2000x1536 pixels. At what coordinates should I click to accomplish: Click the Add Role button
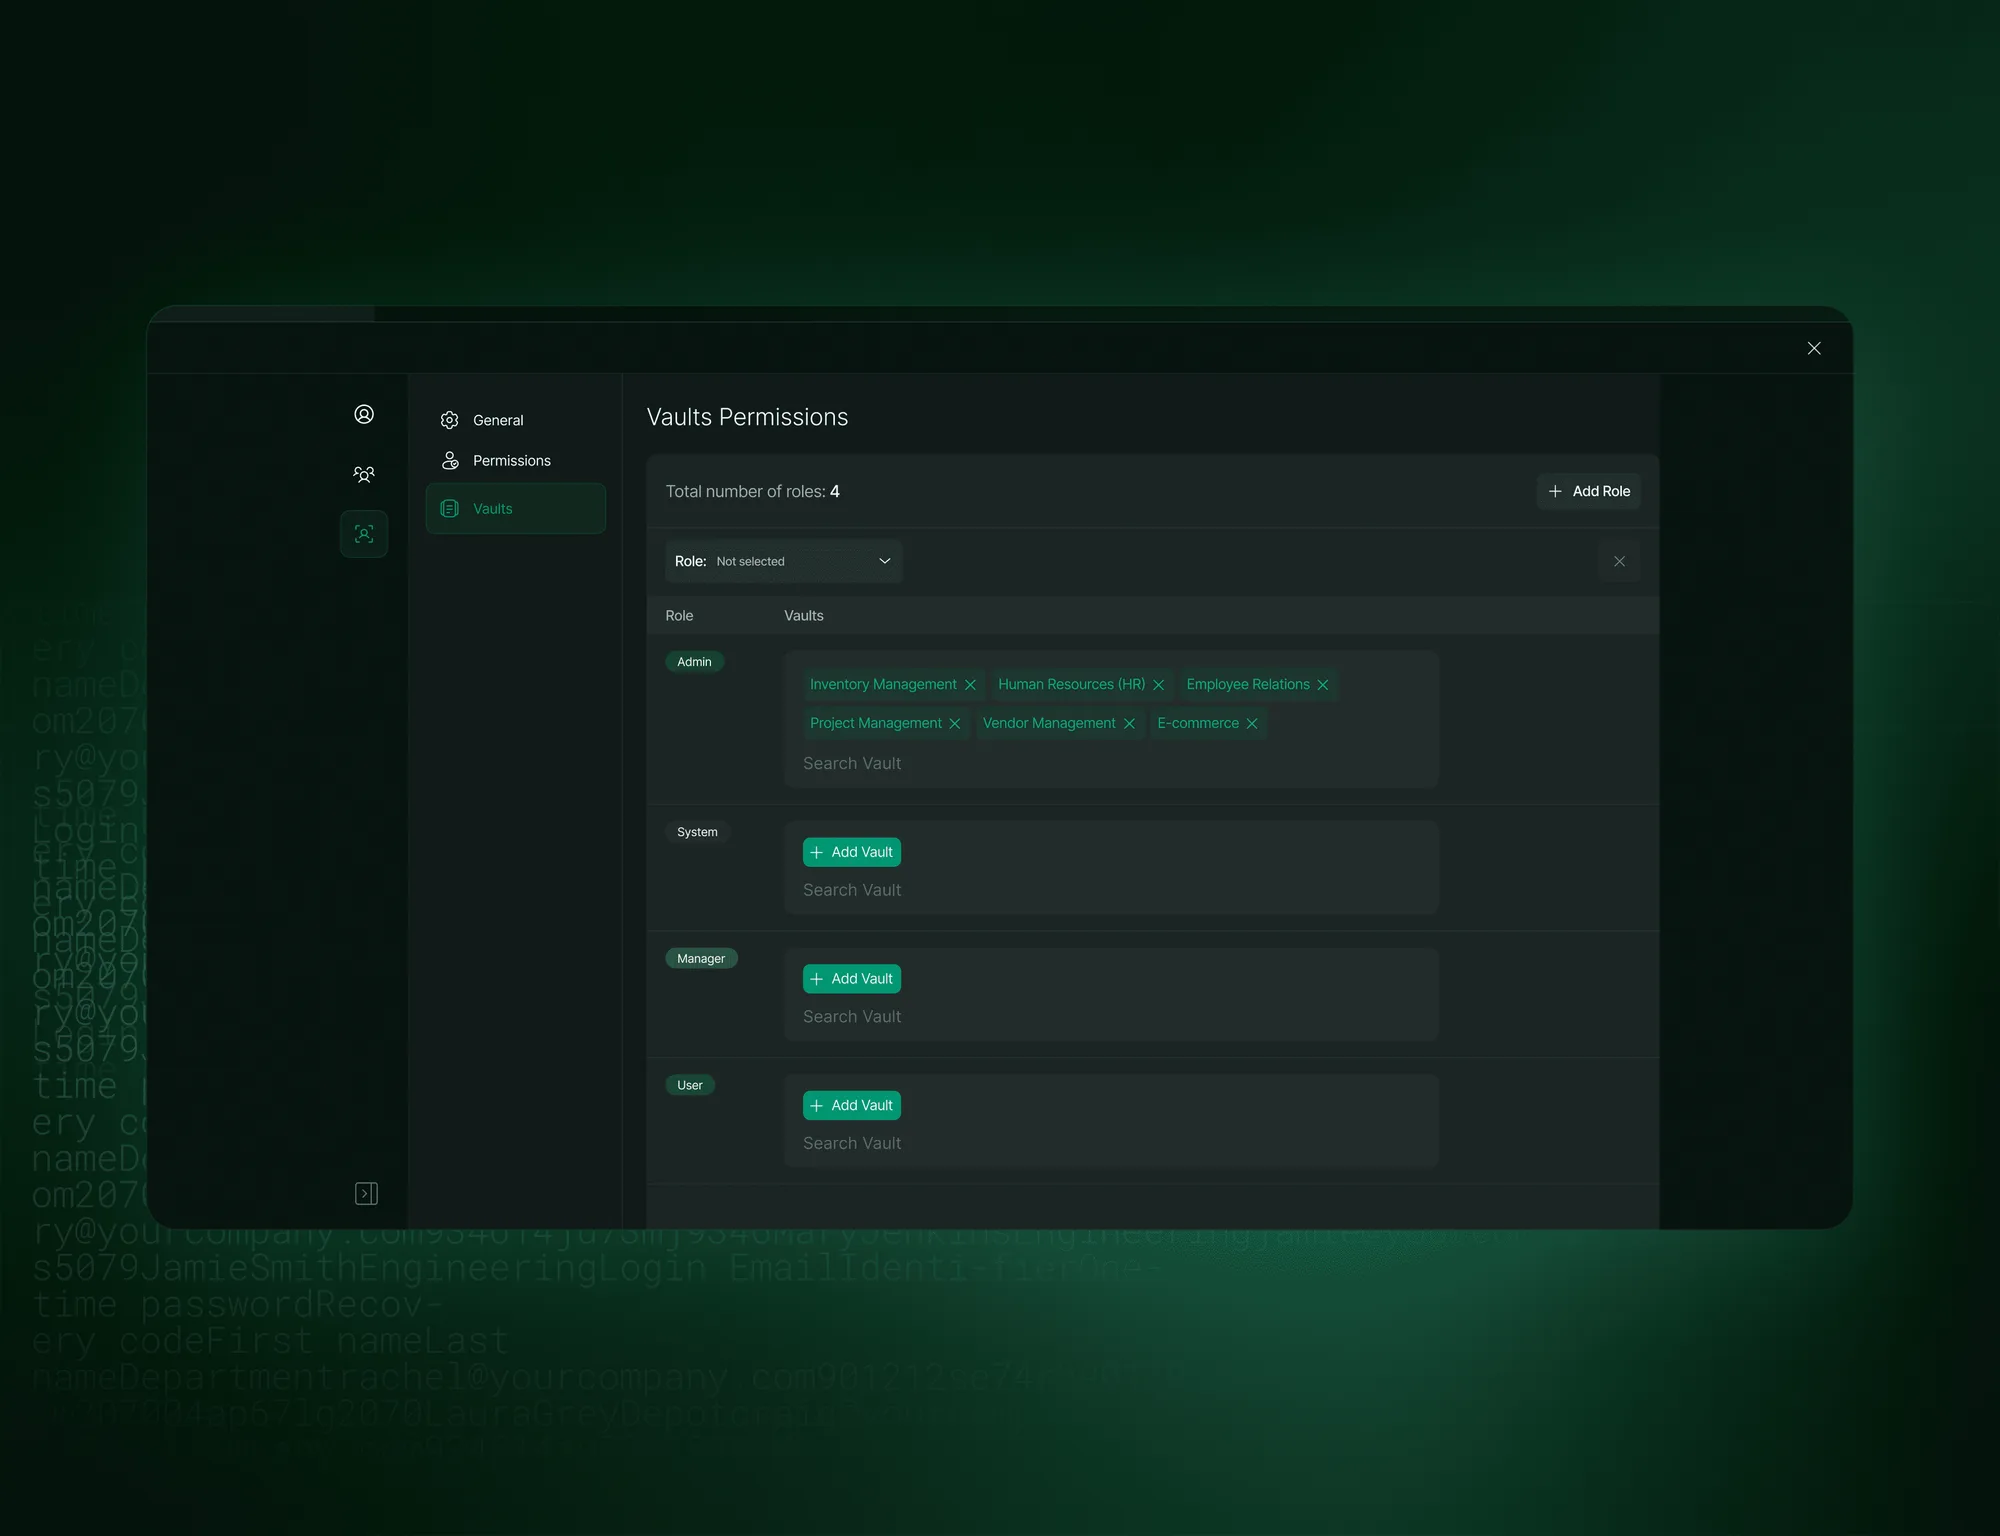click(x=1588, y=491)
